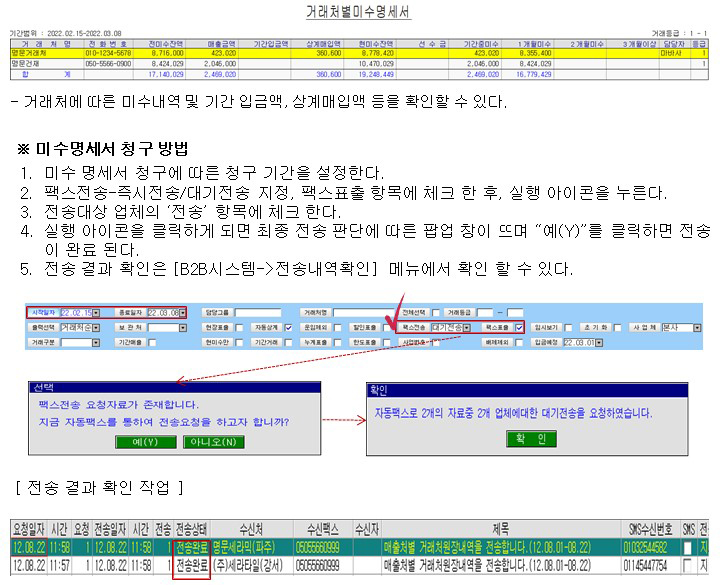The image size is (720, 585).
Task: Select the highlighted 명문거래처 row
Action: click(x=359, y=53)
